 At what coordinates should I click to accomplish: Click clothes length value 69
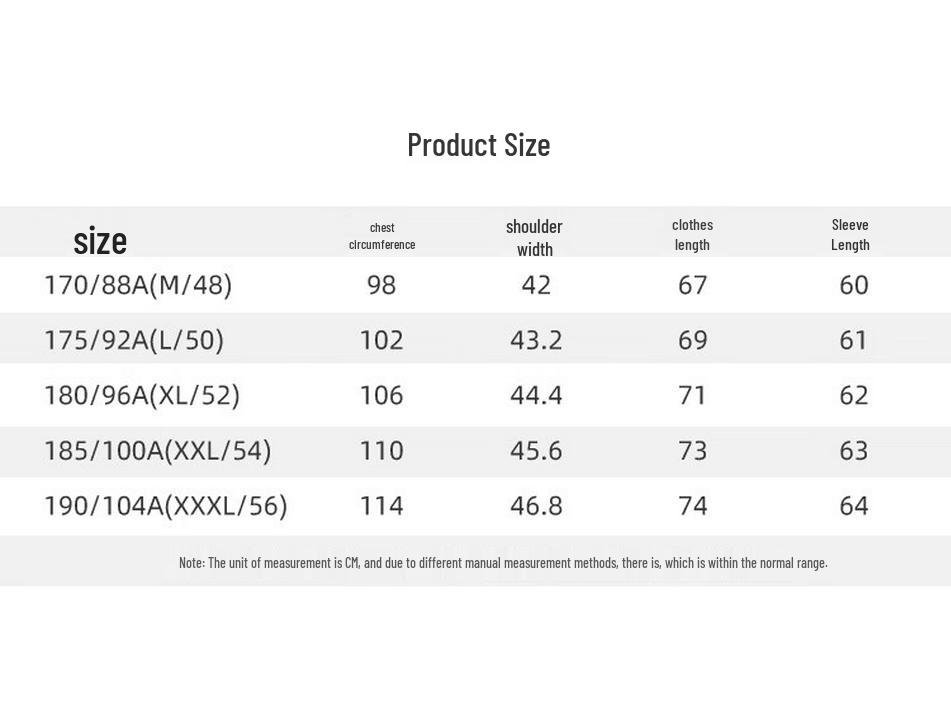693,341
